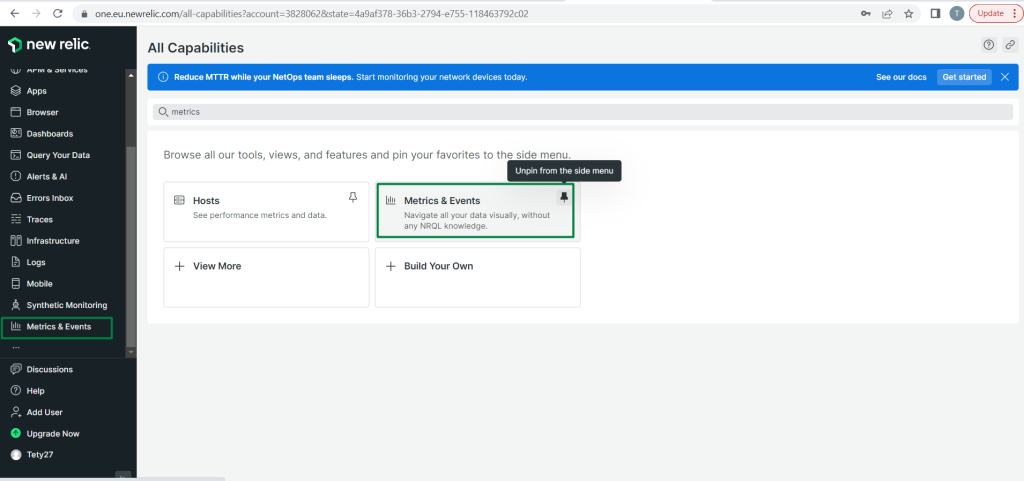
Task: Open the Metrics & Events card
Action: (475, 211)
